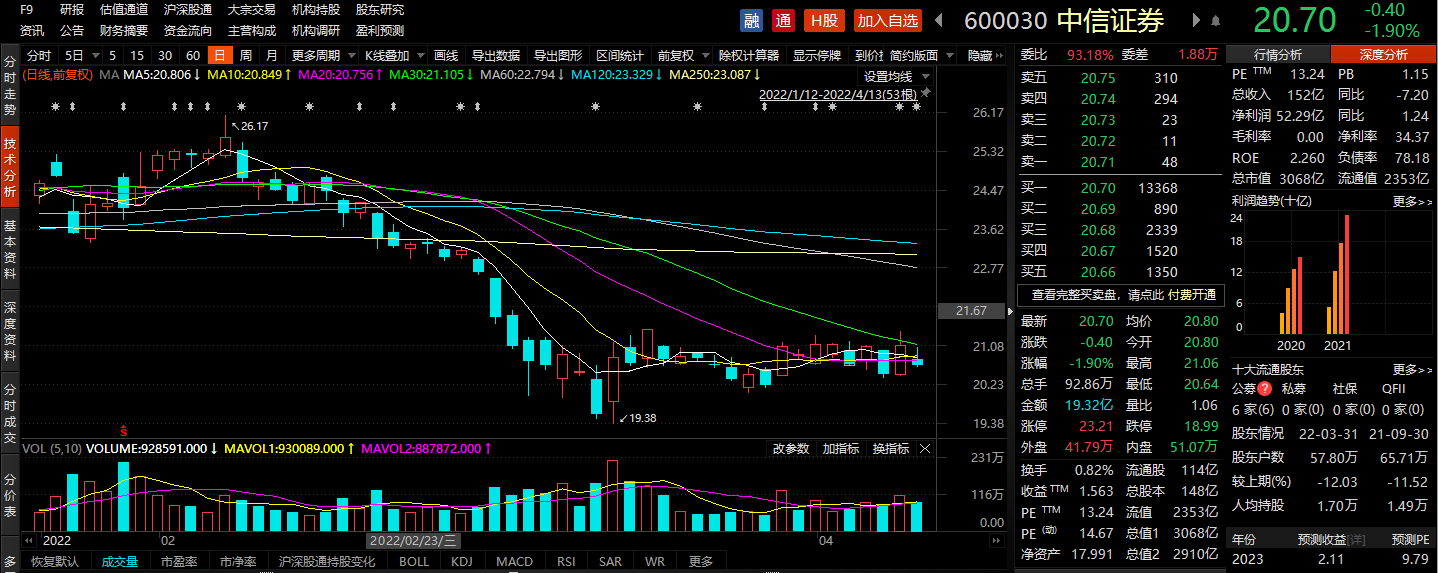
Task: Select the 日 daily period
Action: [x=218, y=56]
